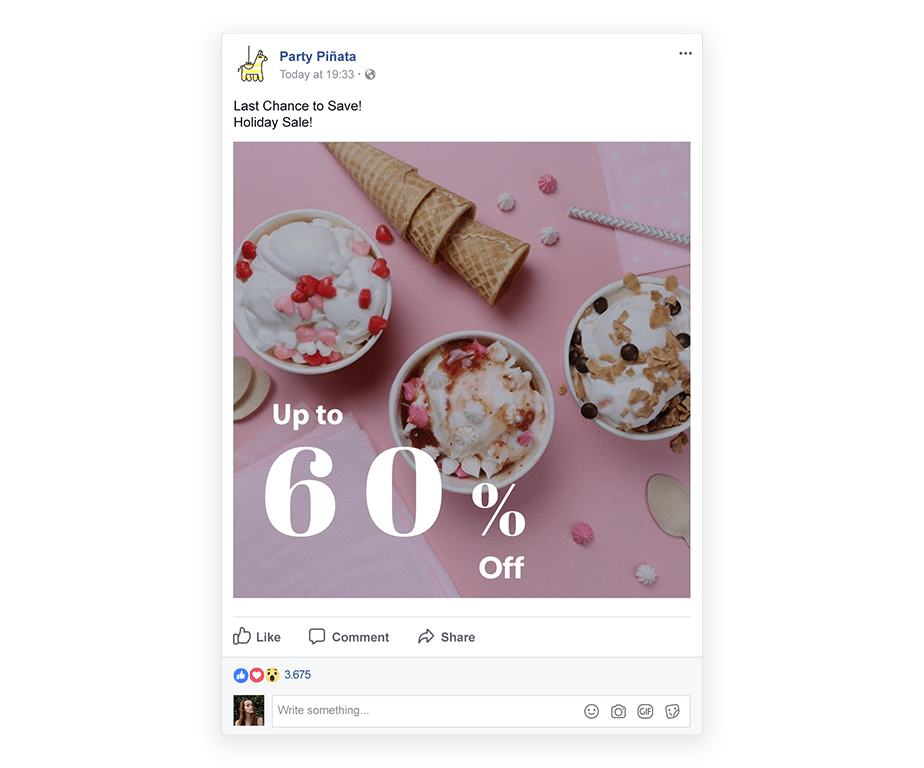
Task: Click the Share arrow icon
Action: coord(425,637)
